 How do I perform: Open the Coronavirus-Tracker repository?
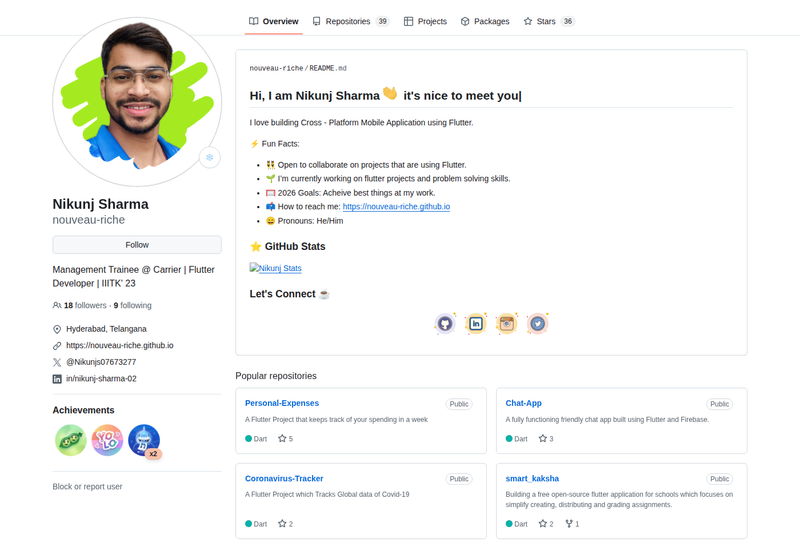click(284, 479)
